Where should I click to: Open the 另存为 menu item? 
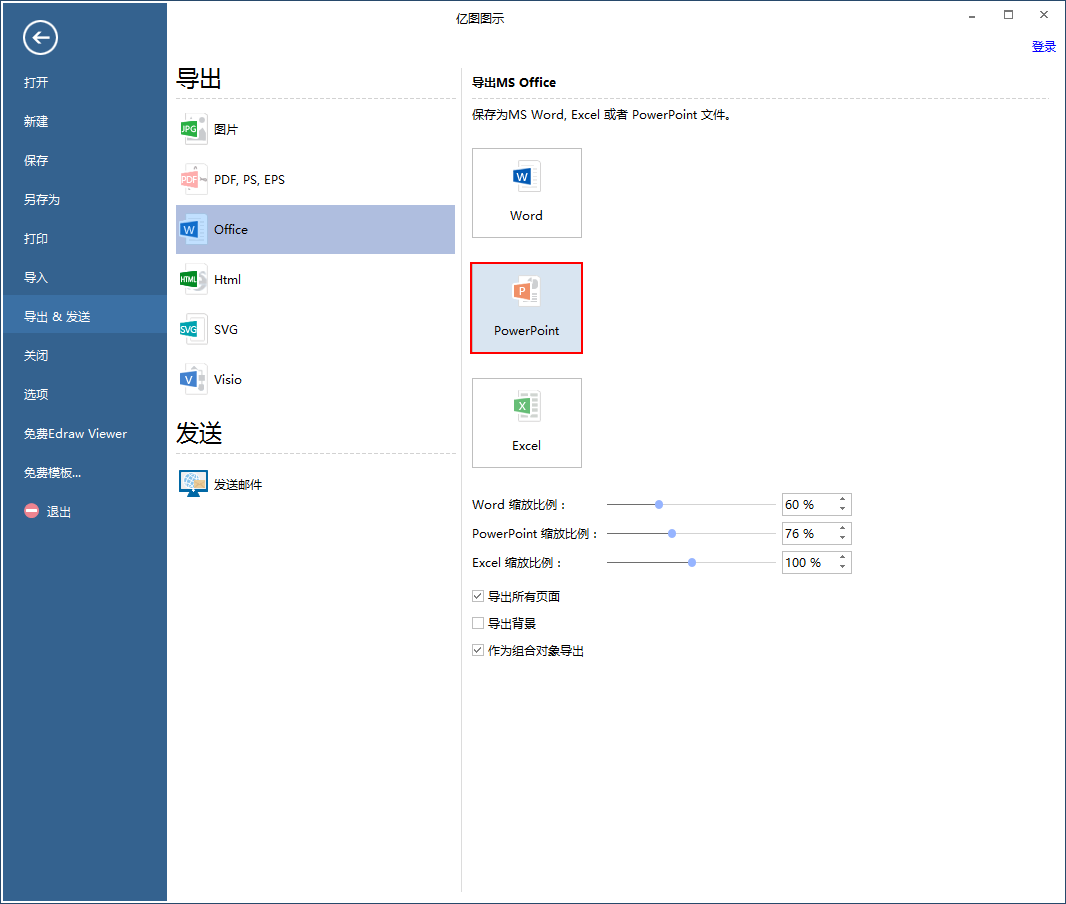(x=42, y=200)
